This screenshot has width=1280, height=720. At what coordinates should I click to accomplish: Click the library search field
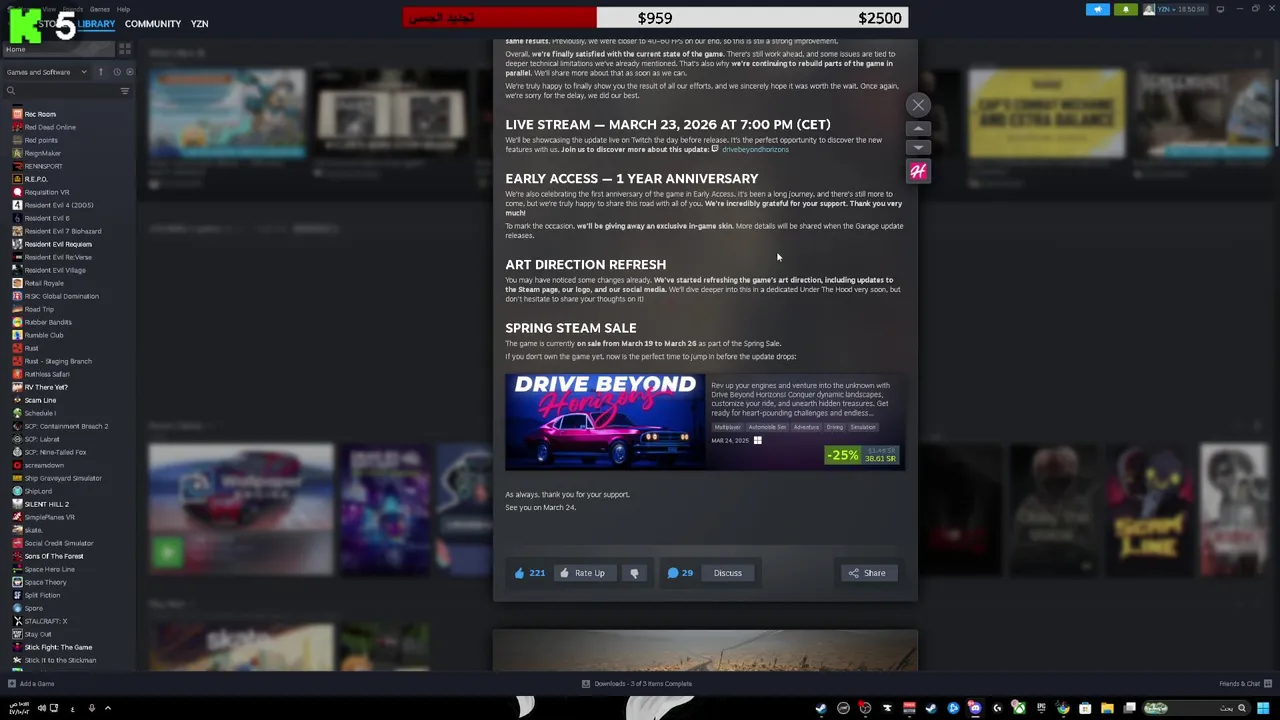coord(60,91)
